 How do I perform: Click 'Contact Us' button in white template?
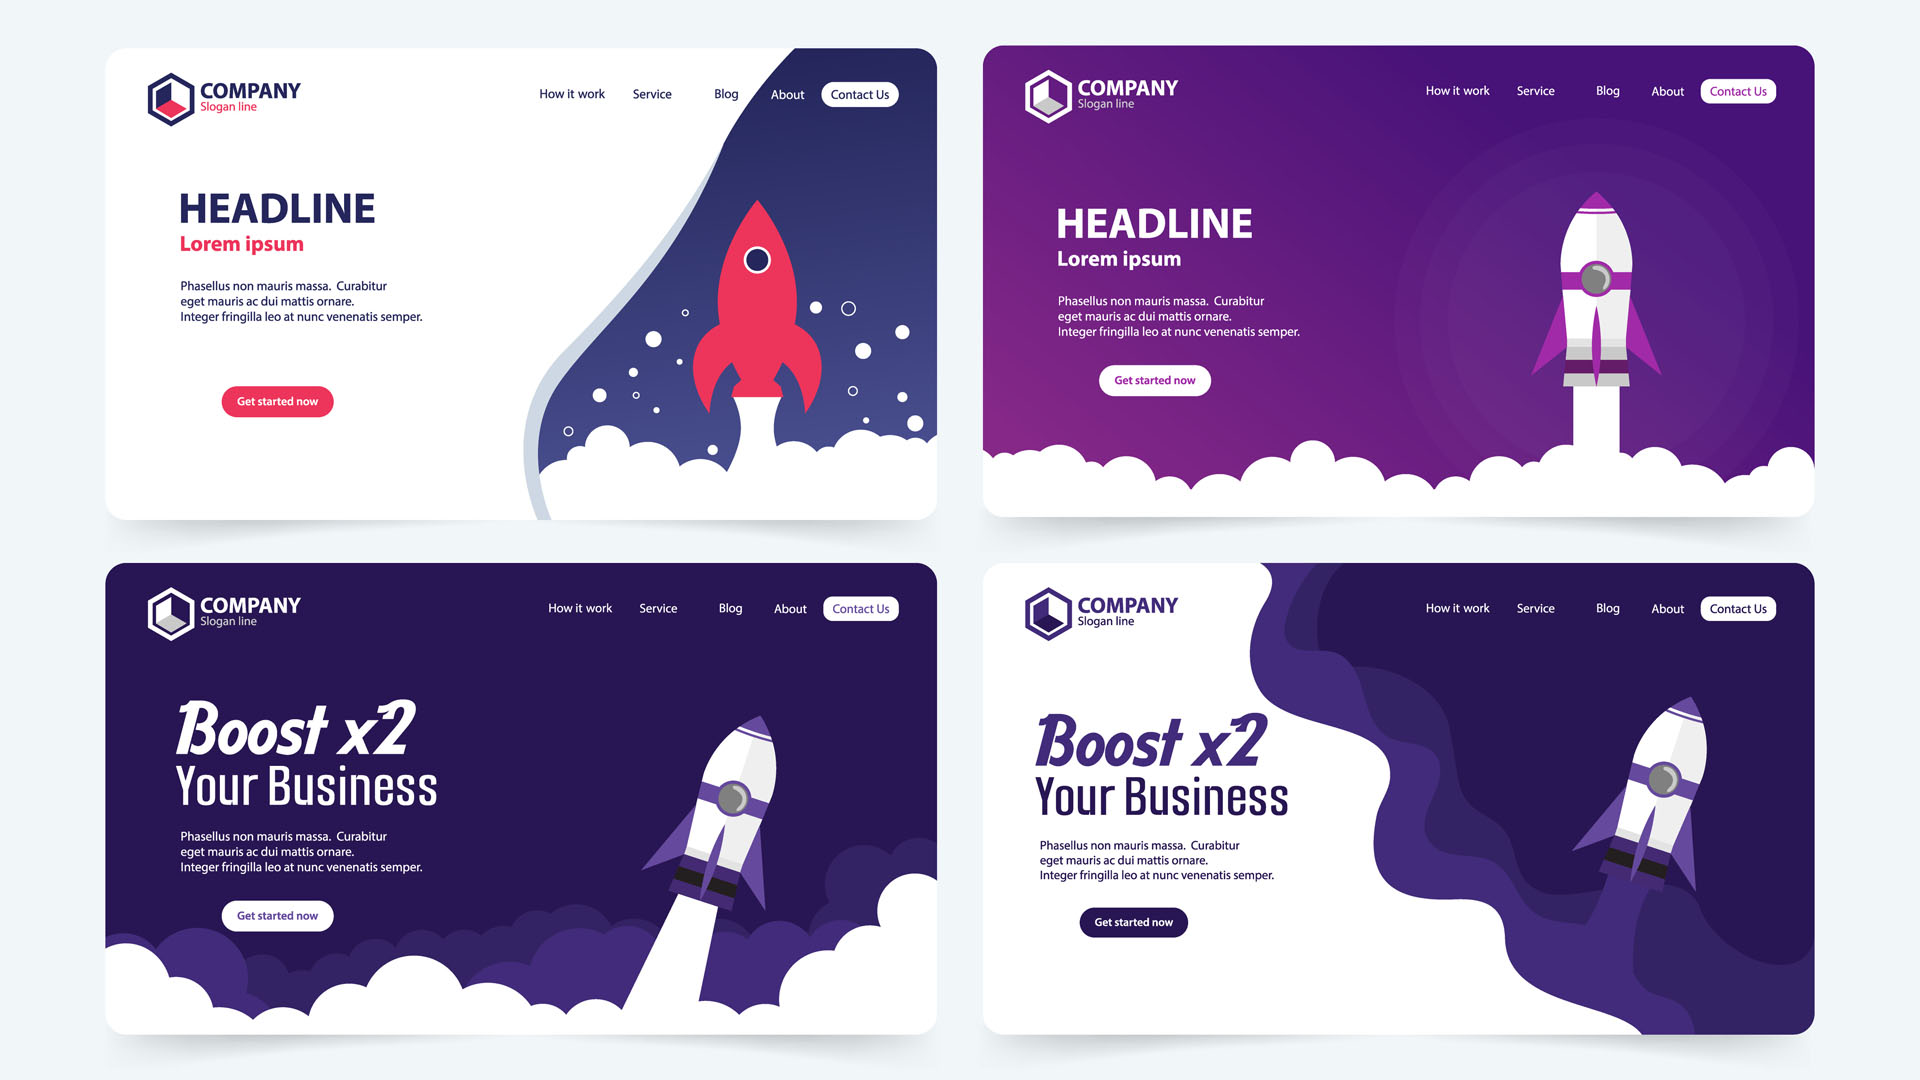pyautogui.click(x=858, y=92)
